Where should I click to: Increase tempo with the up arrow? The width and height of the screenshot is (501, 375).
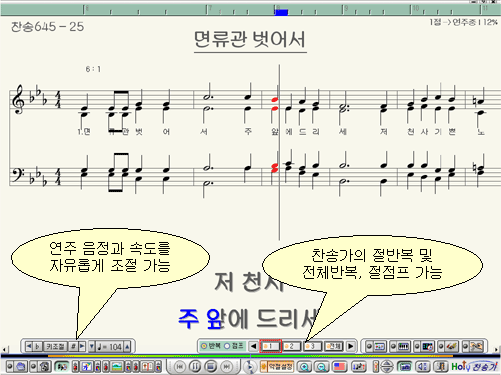click(127, 347)
